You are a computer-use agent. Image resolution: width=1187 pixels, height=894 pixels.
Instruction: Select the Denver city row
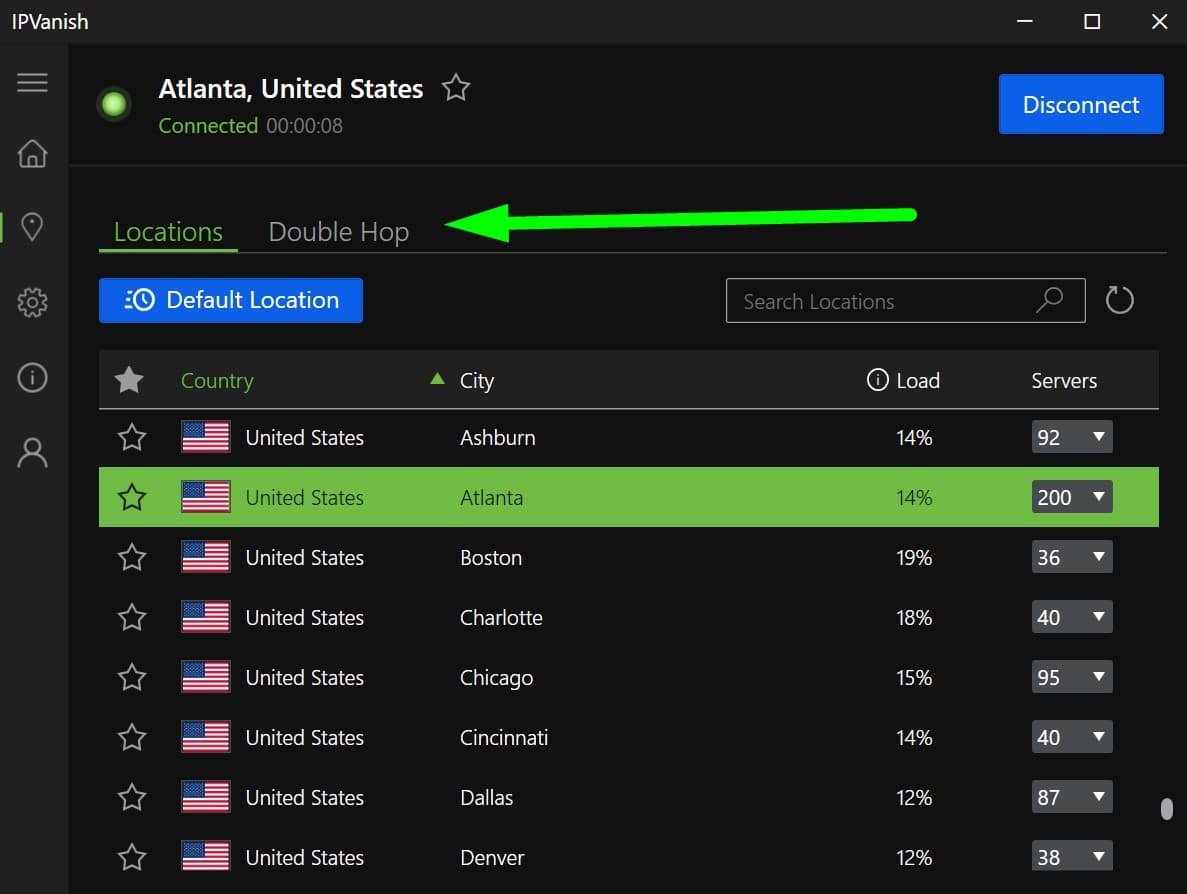[x=628, y=857]
